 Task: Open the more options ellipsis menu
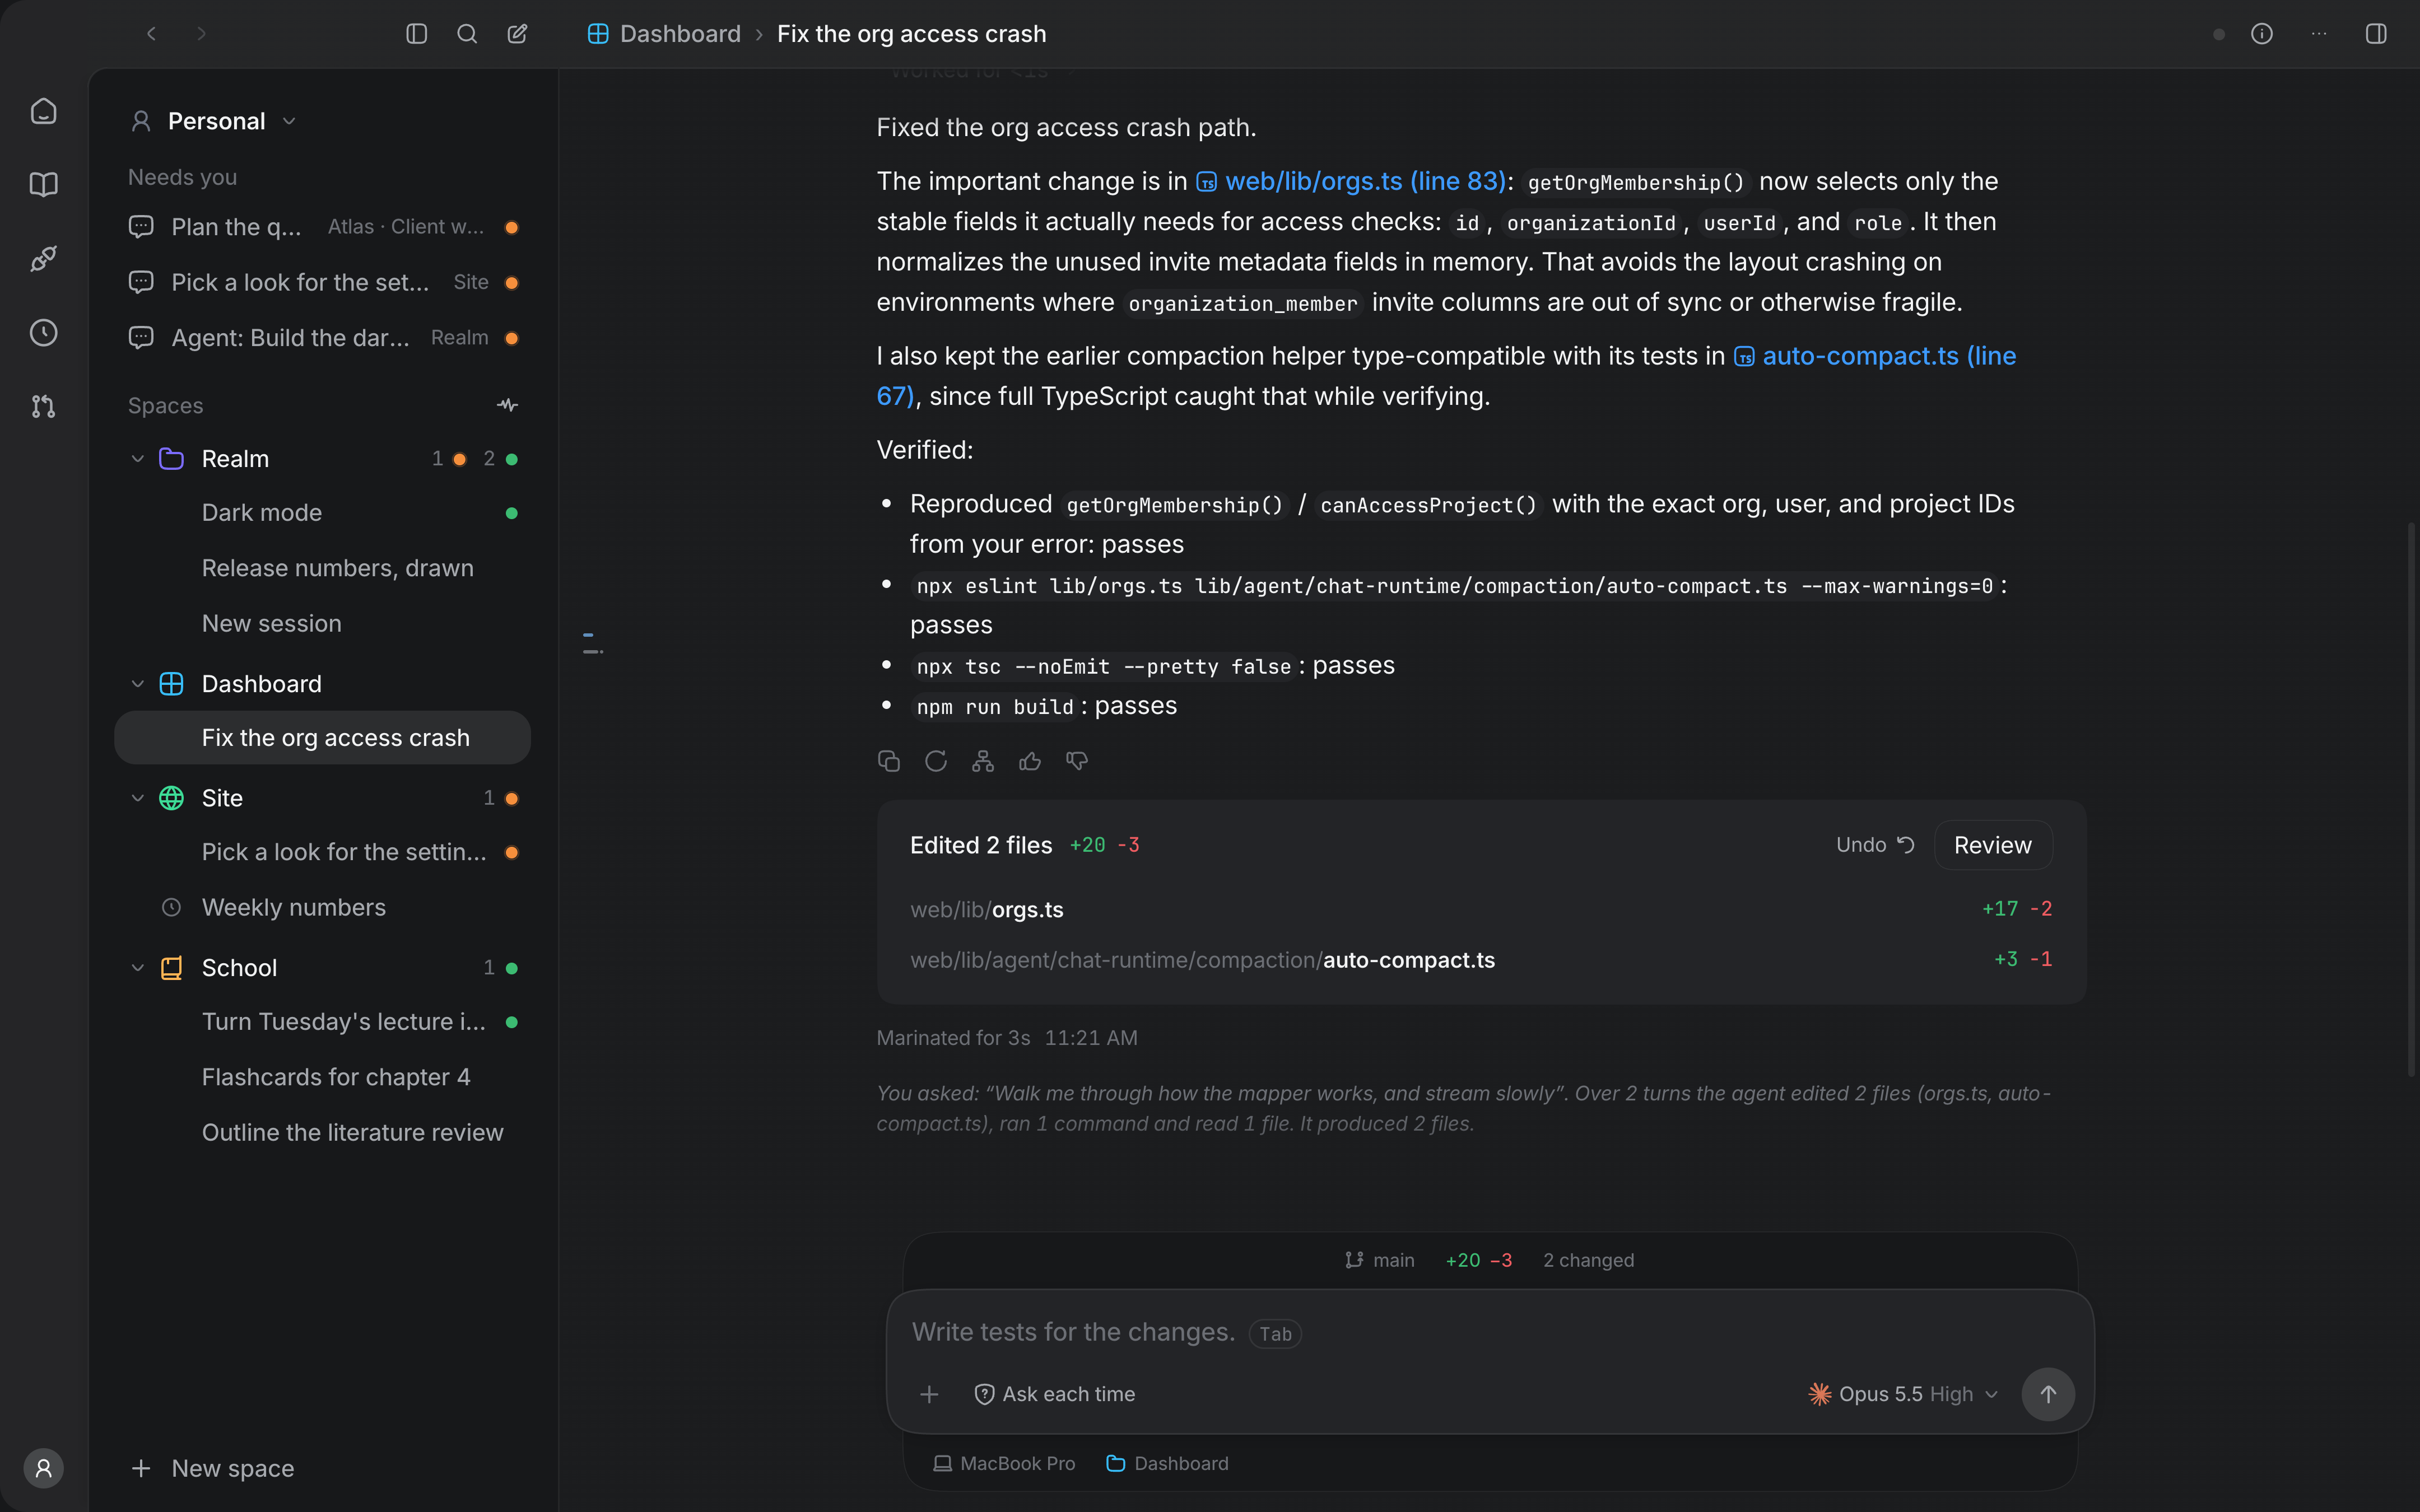2319,34
